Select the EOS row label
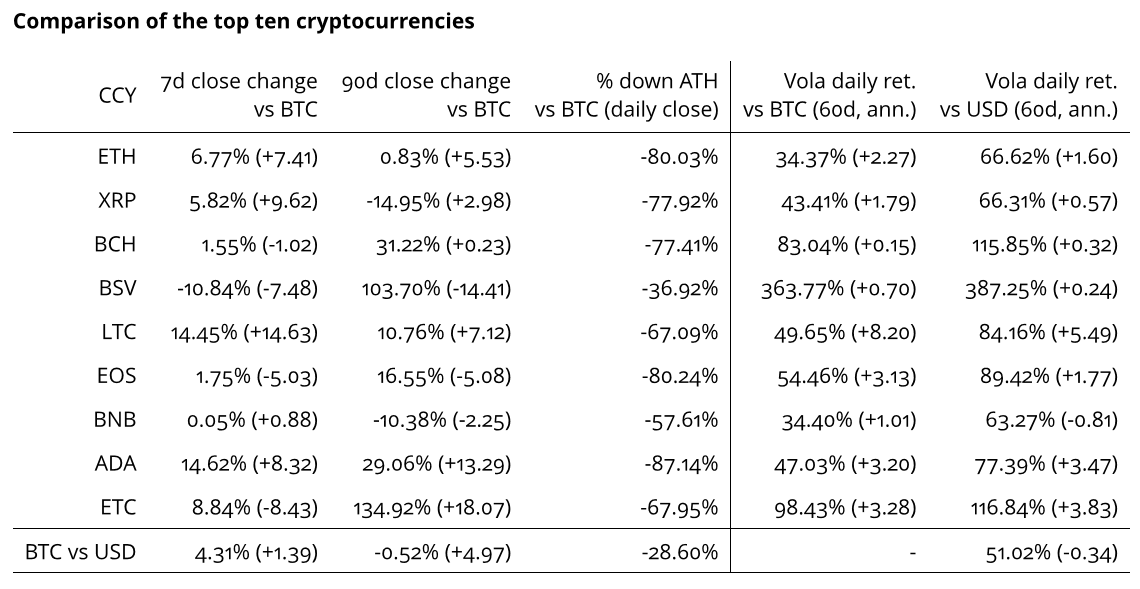Image resolution: width=1140 pixels, height=589 pixels. pos(117,376)
